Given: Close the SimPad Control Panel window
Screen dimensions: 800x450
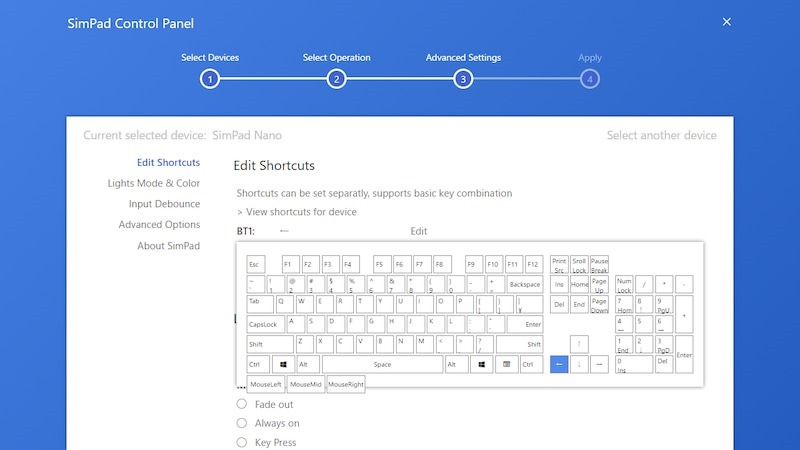Looking at the screenshot, I should click(x=727, y=22).
